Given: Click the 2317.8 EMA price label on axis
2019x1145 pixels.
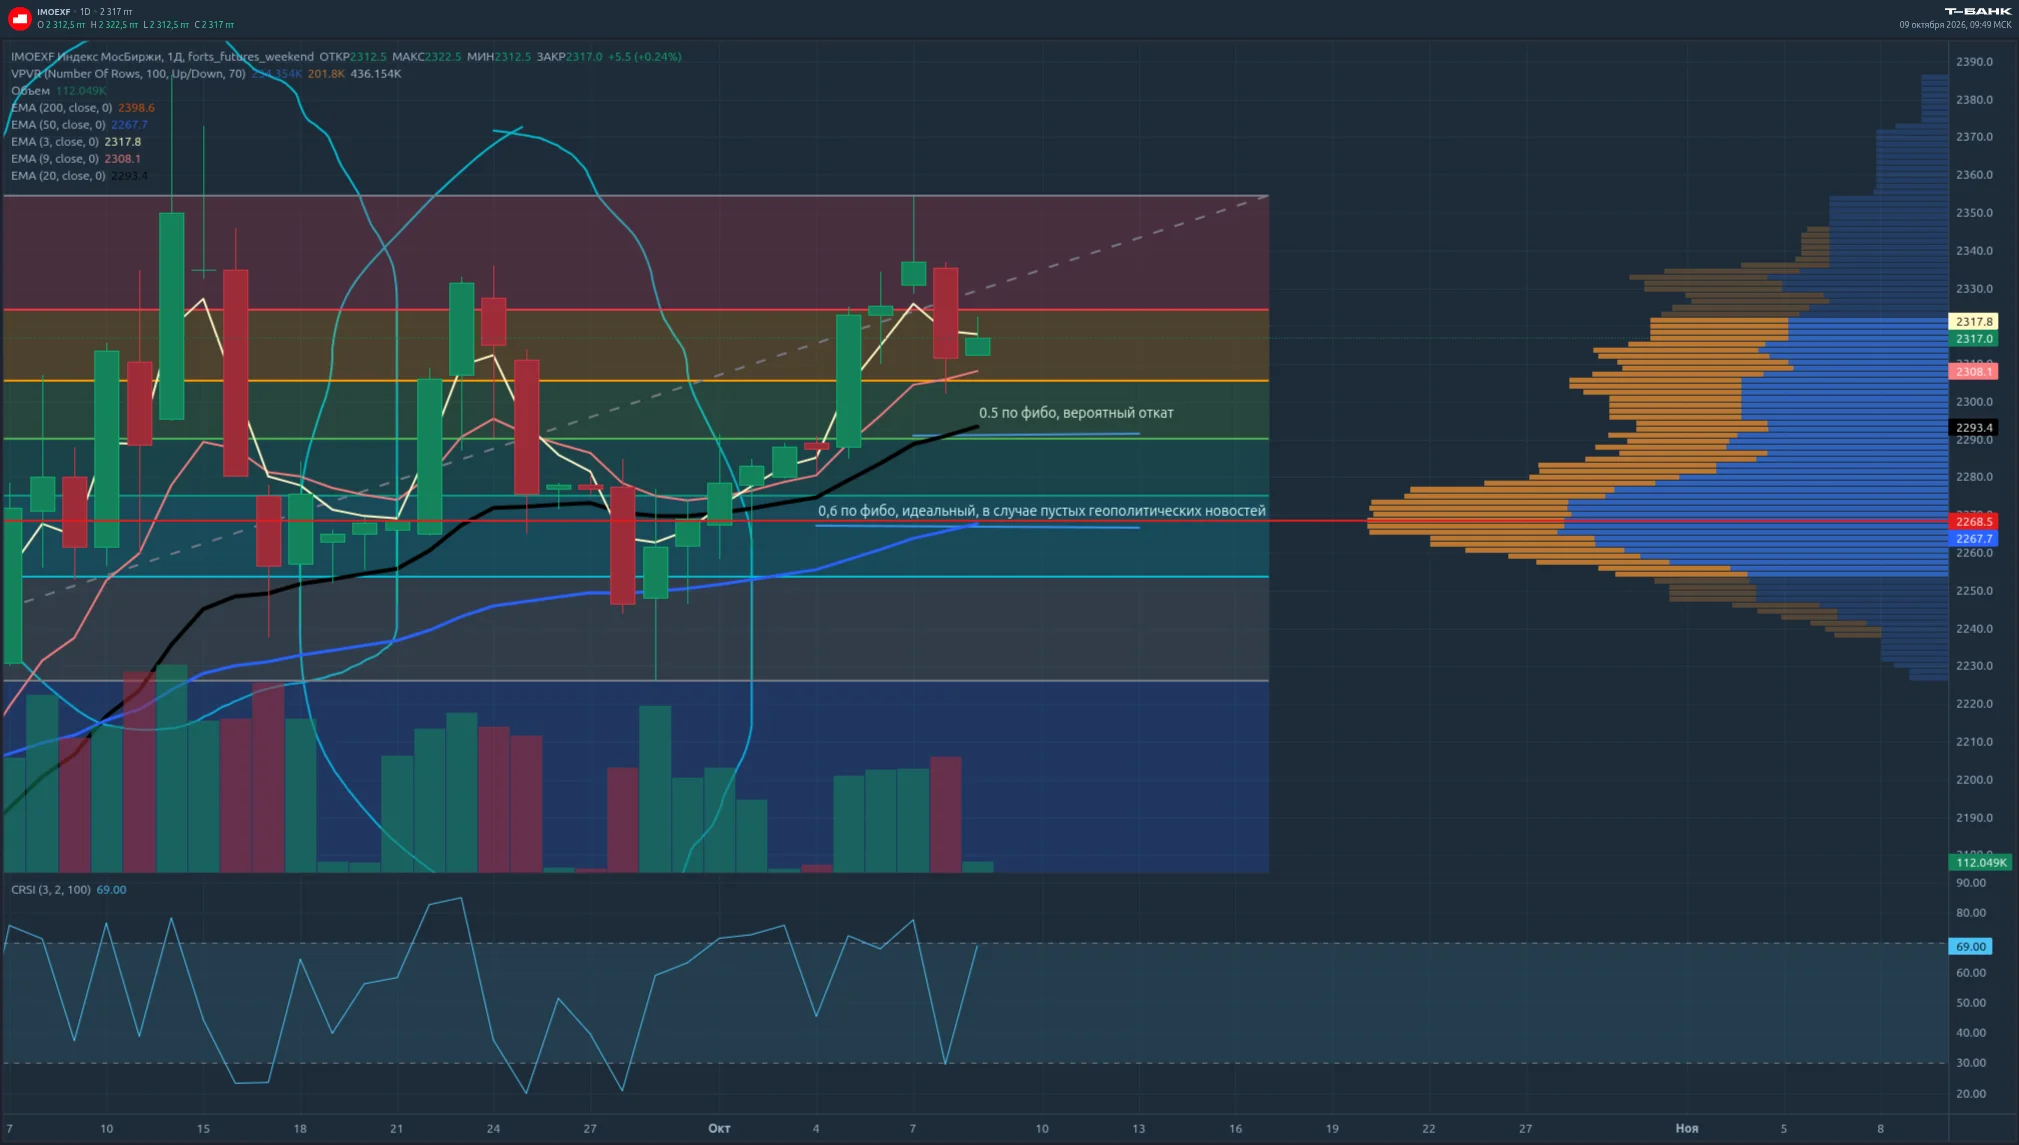Looking at the screenshot, I should [1973, 322].
